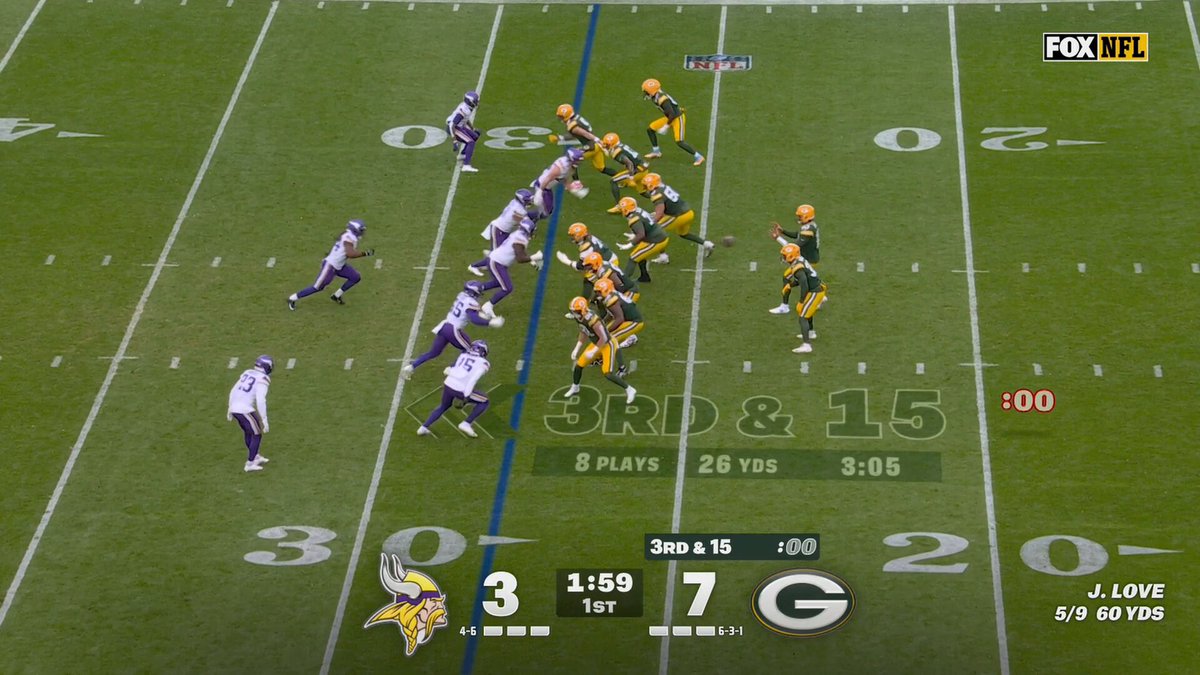The image size is (1200, 675).
Task: Expand the 8 PLAYS drive summary stat
Action: coord(616,463)
